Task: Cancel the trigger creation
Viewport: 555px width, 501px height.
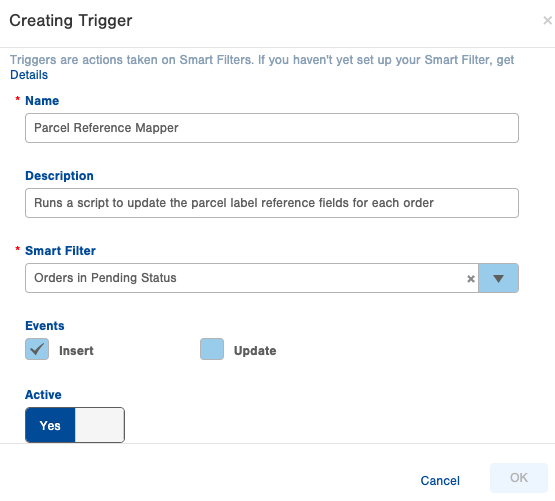Action: (x=440, y=481)
